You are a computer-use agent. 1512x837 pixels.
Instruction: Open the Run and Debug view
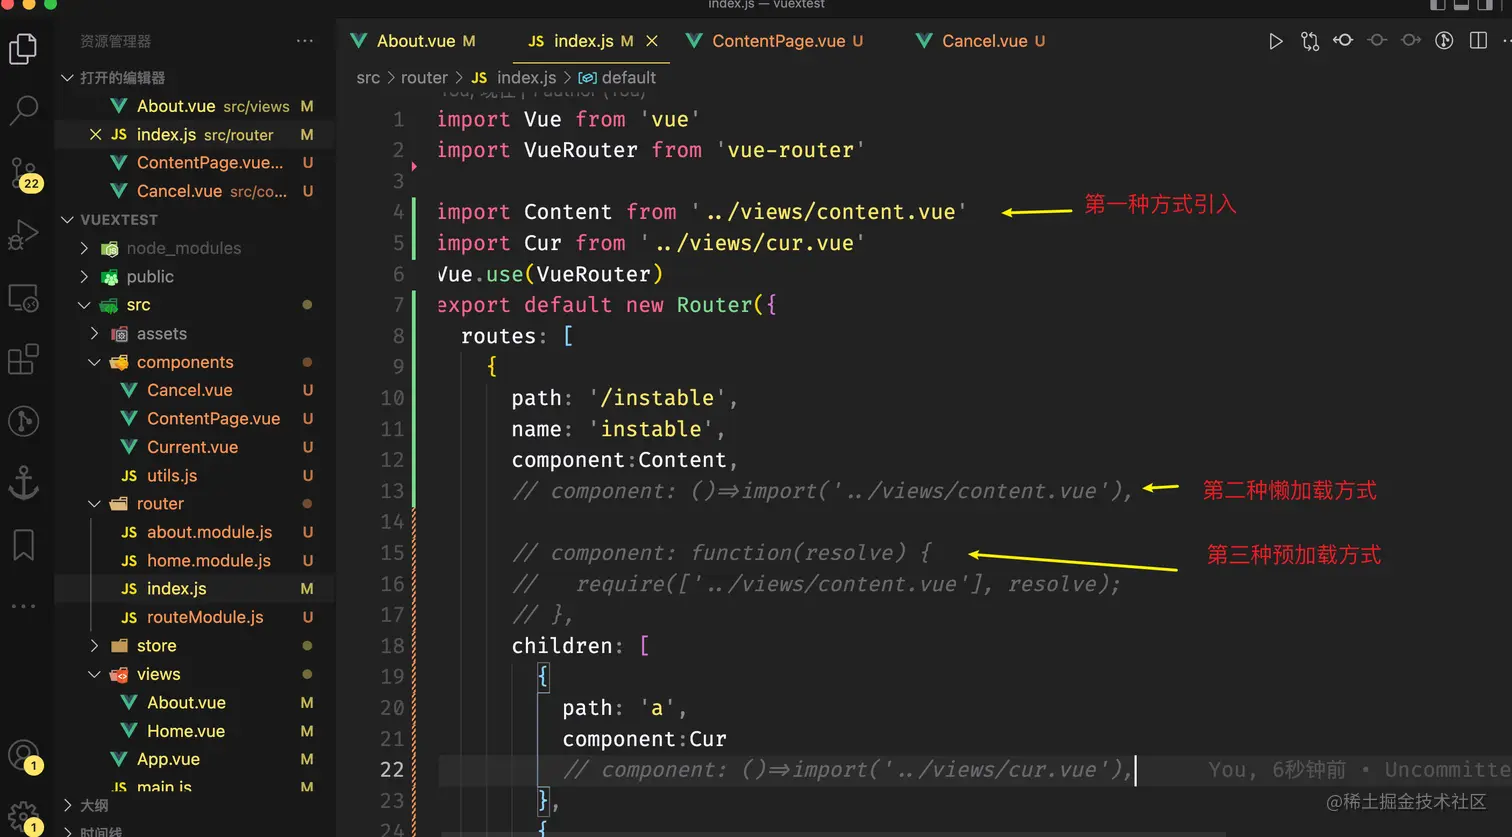[23, 236]
